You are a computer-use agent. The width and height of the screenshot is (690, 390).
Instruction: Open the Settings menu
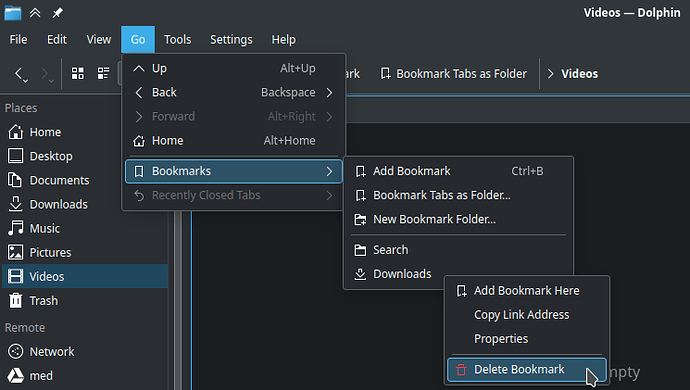(231, 40)
